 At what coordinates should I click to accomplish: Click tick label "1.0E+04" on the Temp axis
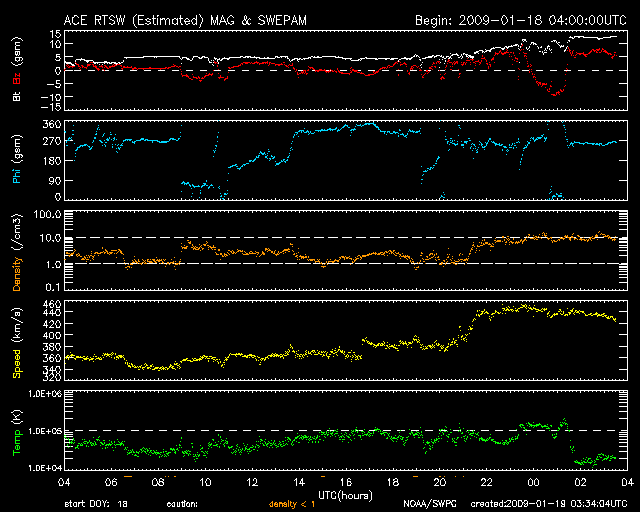click(45, 468)
